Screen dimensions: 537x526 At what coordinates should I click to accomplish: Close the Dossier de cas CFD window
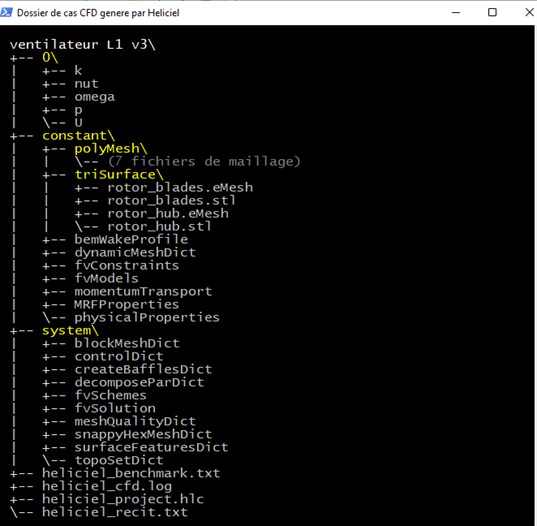click(529, 13)
